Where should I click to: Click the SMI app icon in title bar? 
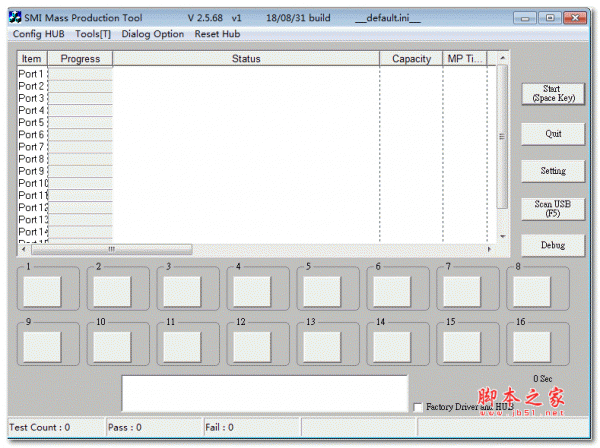(15, 17)
